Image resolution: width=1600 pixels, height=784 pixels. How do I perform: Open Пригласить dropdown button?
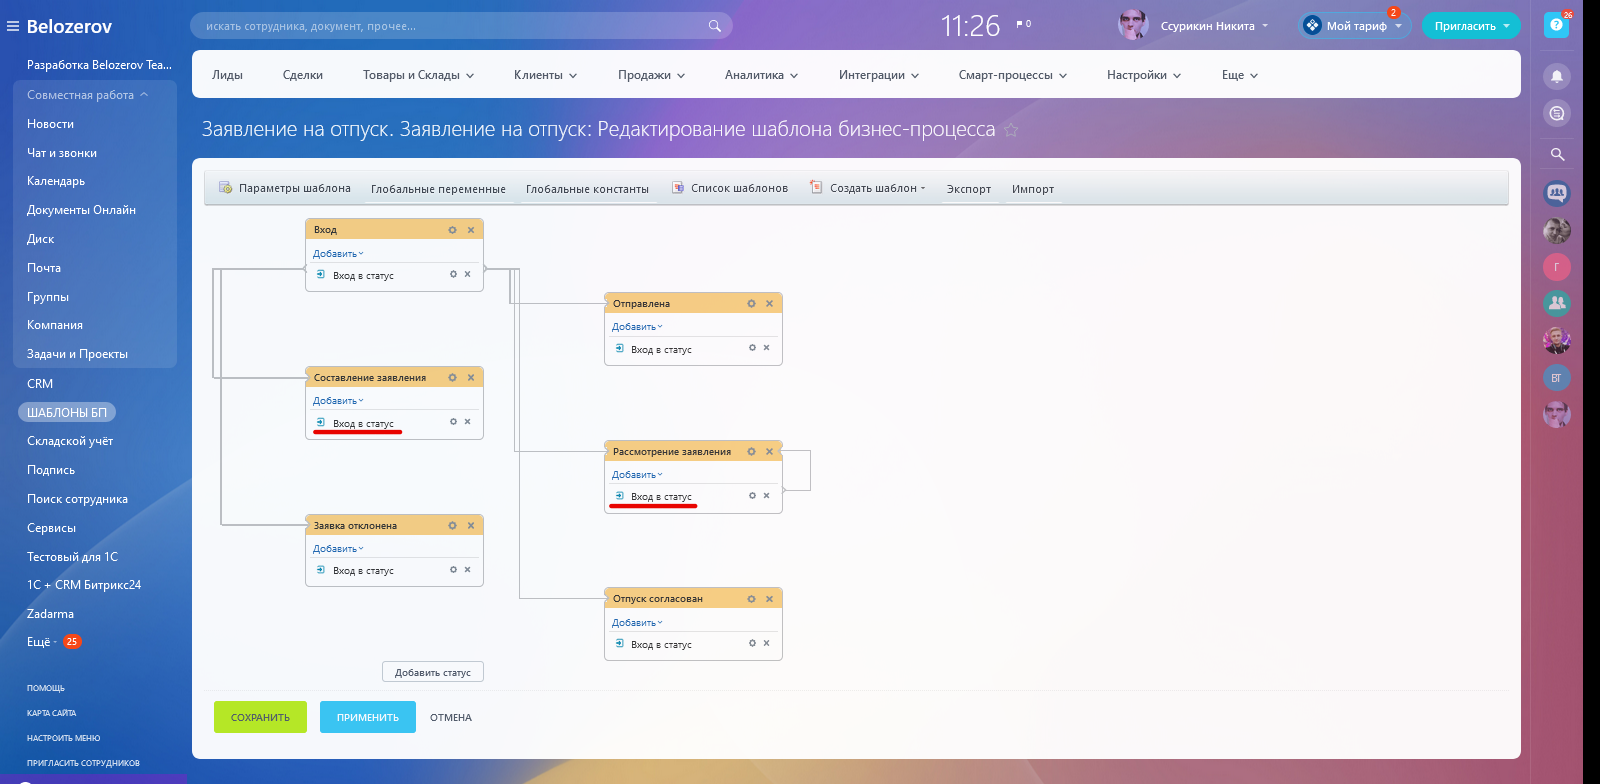pos(1471,26)
